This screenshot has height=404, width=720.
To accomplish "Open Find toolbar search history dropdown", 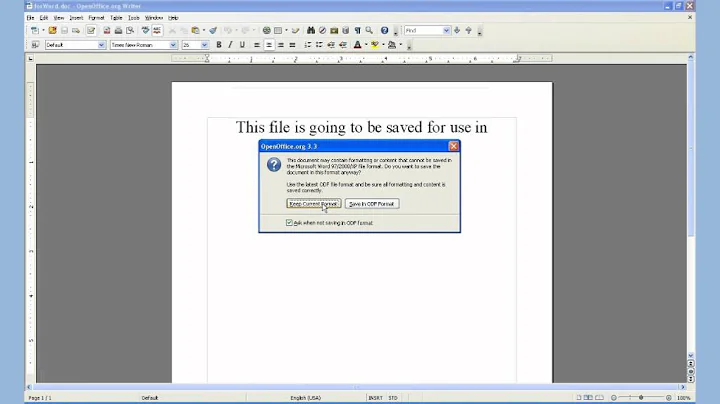I will coord(446,30).
